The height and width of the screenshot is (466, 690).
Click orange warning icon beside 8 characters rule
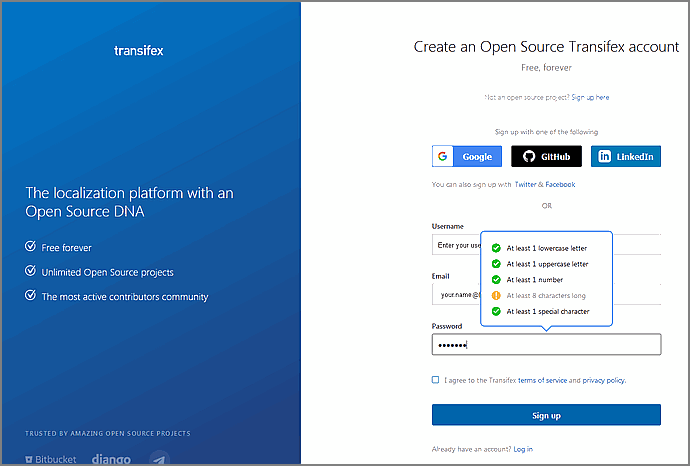(x=496, y=296)
